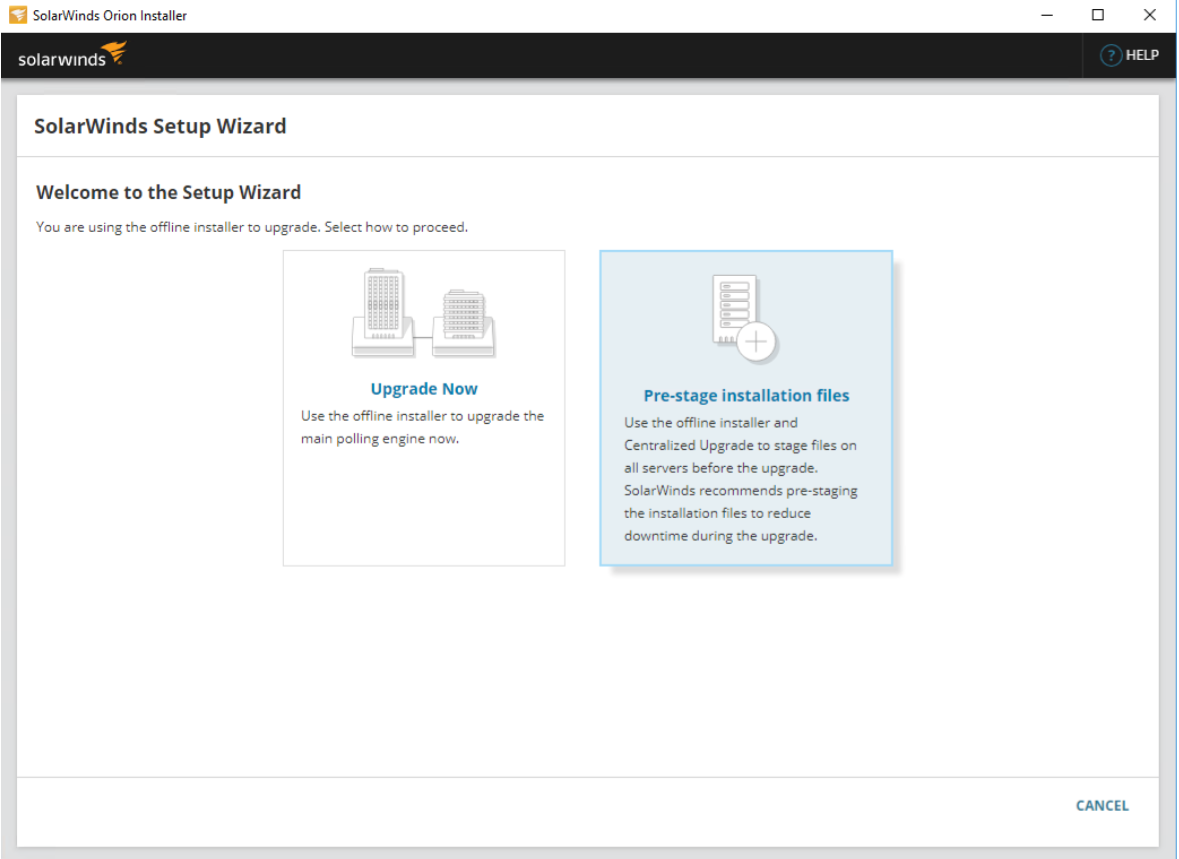The image size is (1179, 859).
Task: Click the SolarWinds Orion Installer title bar icon
Action: [x=18, y=15]
